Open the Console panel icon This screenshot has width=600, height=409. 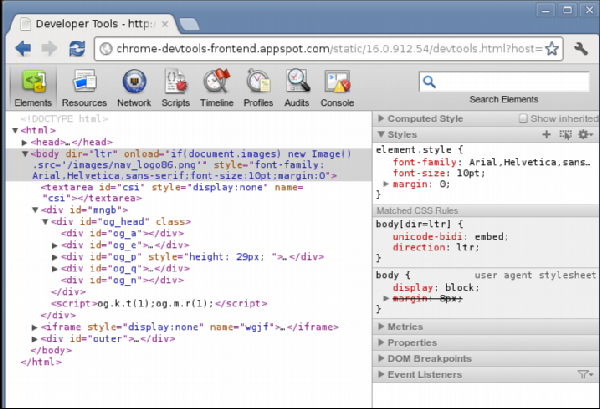[337, 88]
